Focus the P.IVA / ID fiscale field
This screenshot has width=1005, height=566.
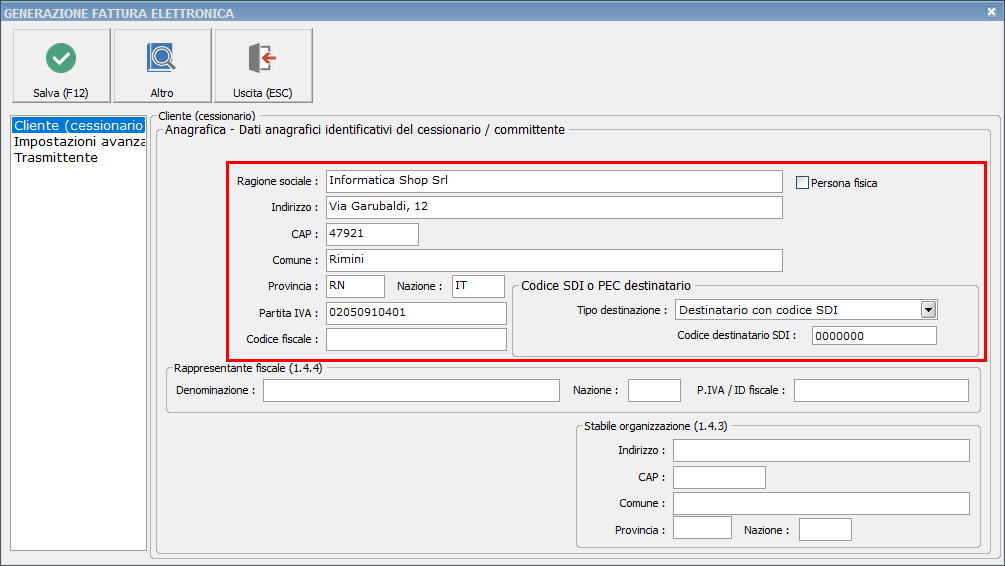pos(881,390)
